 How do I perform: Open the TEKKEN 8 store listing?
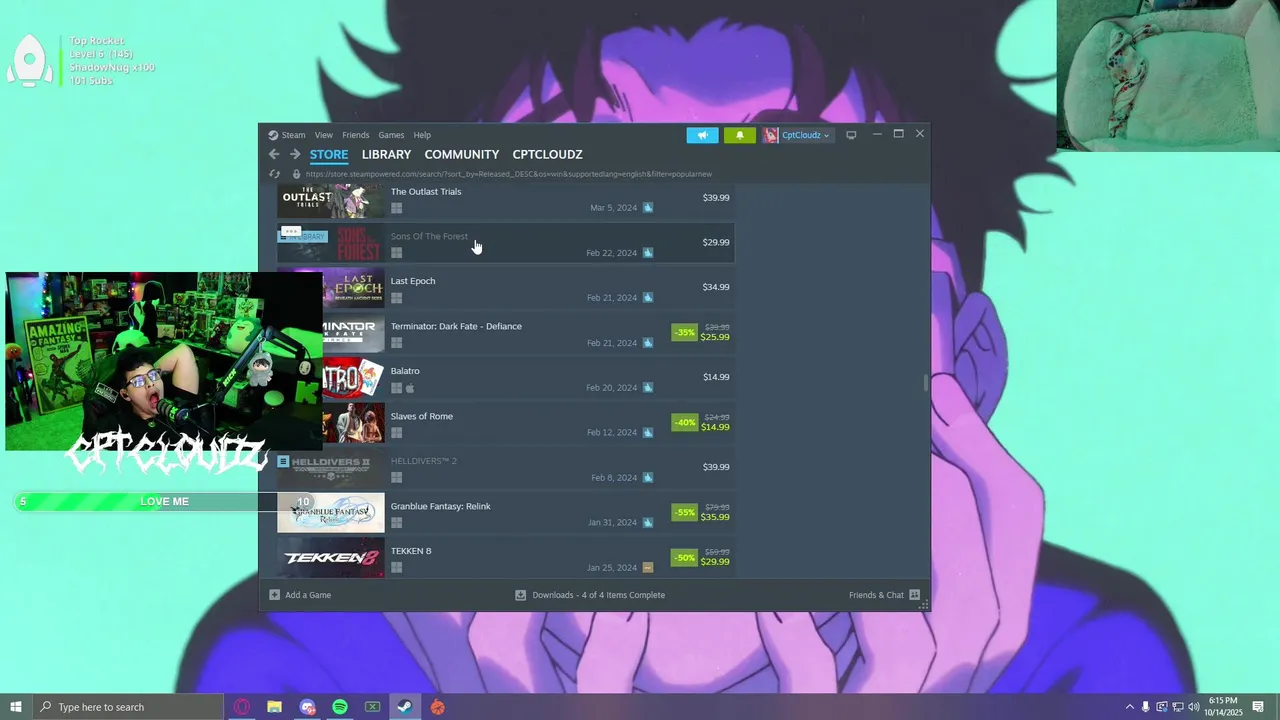coord(411,551)
